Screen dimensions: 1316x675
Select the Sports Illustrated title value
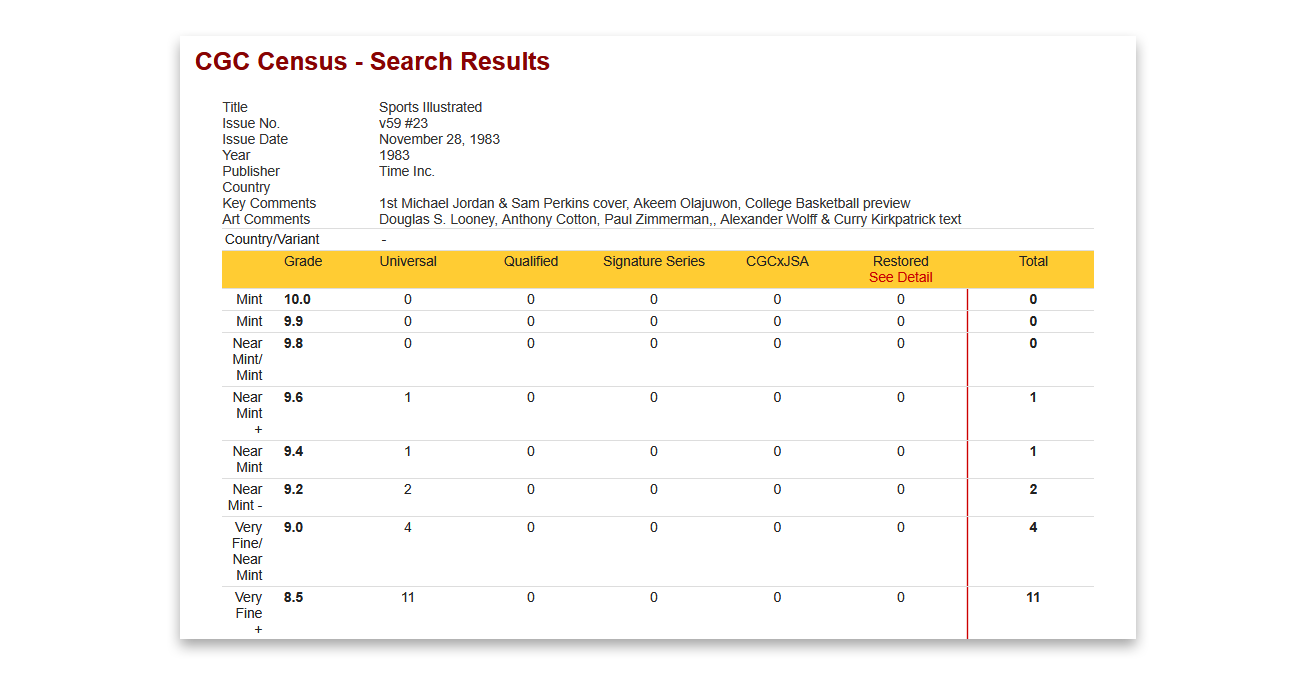click(x=430, y=107)
